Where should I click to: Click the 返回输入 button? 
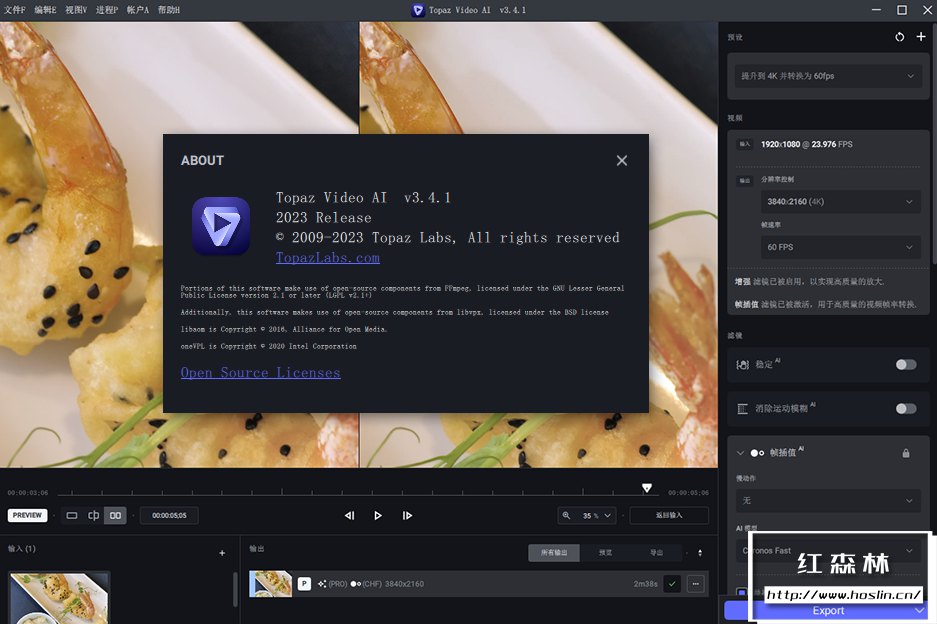[669, 515]
